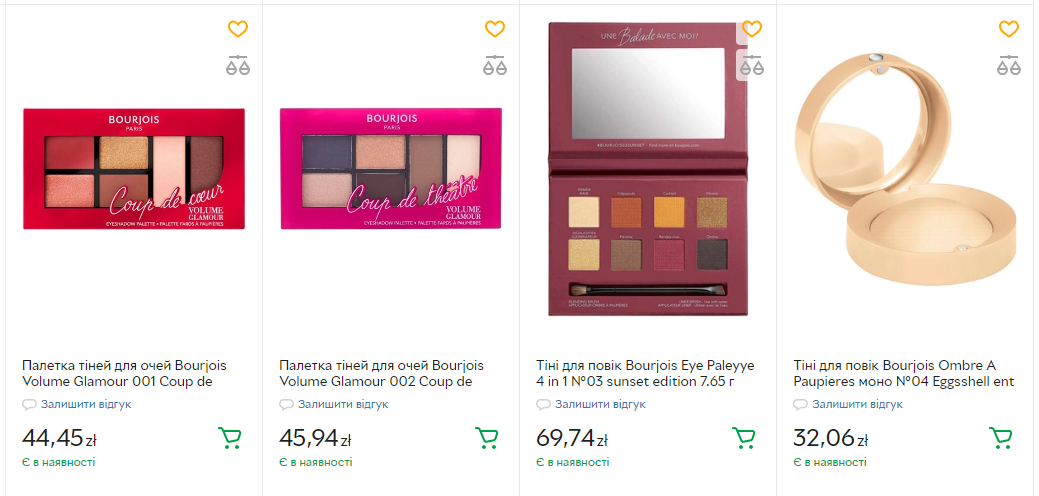
Task: Add Coup de théâtre palette to wishlist
Action: pos(495,30)
